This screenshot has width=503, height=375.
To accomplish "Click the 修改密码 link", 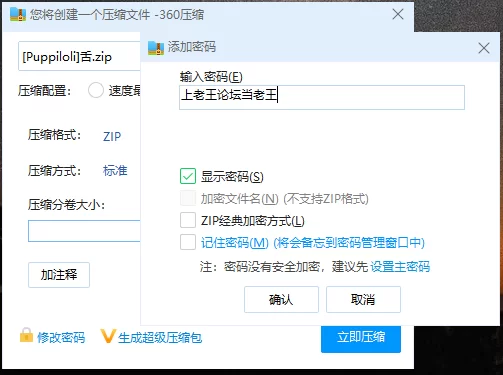I will pyautogui.click(x=61, y=337).
